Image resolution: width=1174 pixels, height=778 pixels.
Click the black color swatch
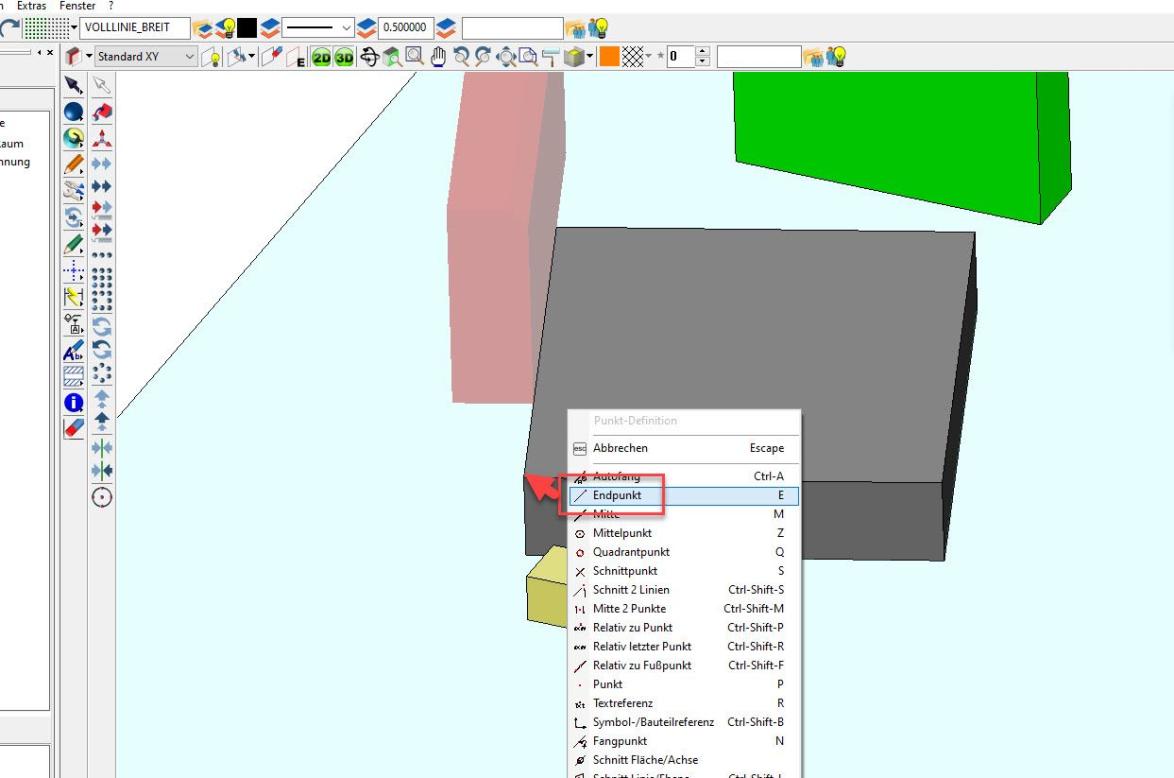pyautogui.click(x=246, y=28)
